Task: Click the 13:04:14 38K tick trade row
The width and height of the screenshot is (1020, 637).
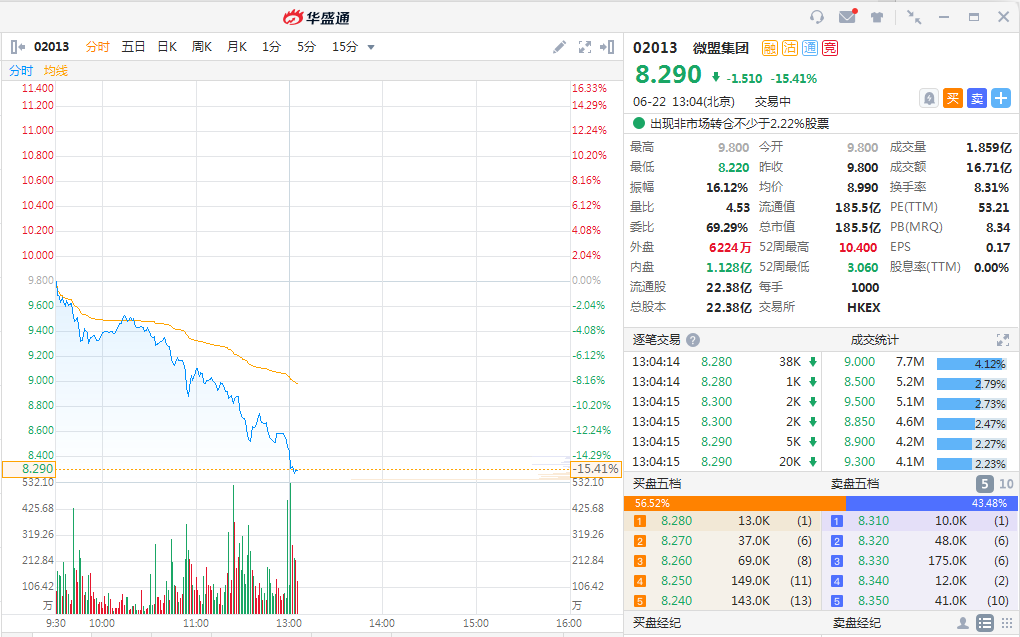Action: (x=724, y=362)
